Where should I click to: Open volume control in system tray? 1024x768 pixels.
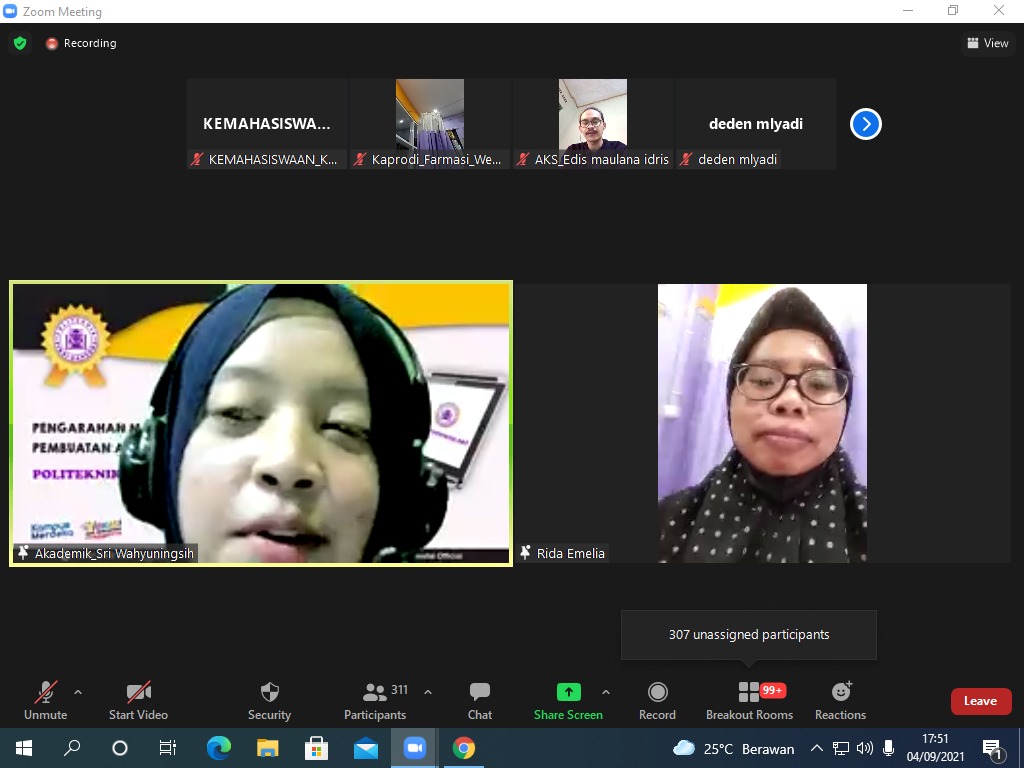tap(865, 748)
